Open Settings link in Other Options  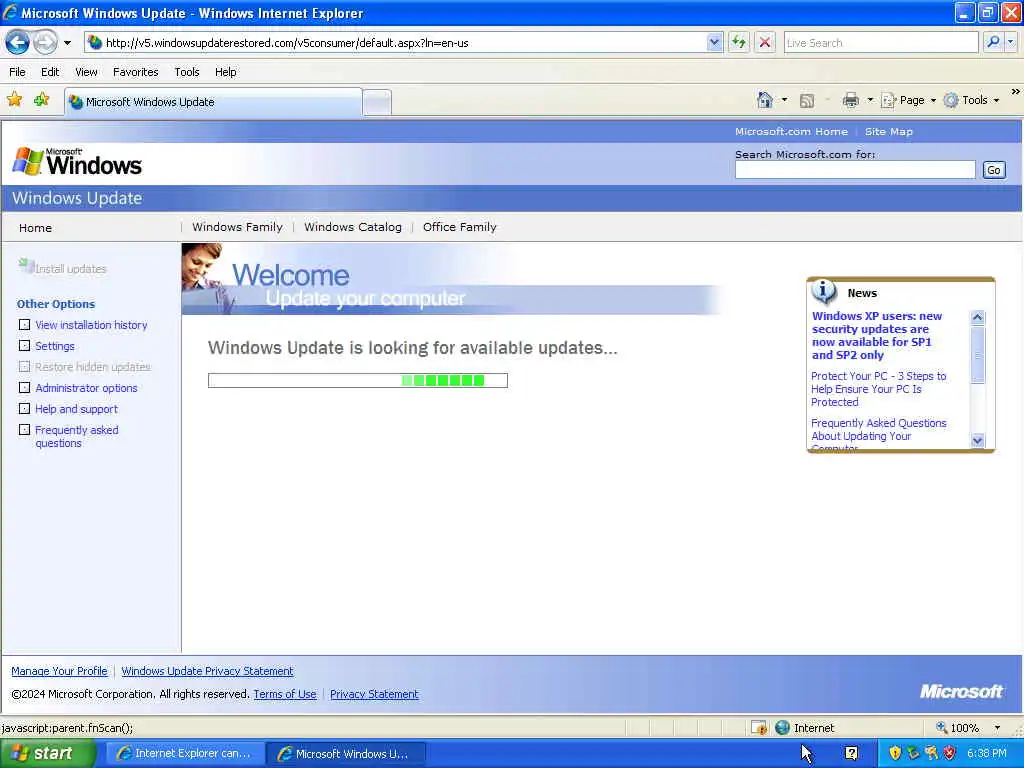click(55, 346)
